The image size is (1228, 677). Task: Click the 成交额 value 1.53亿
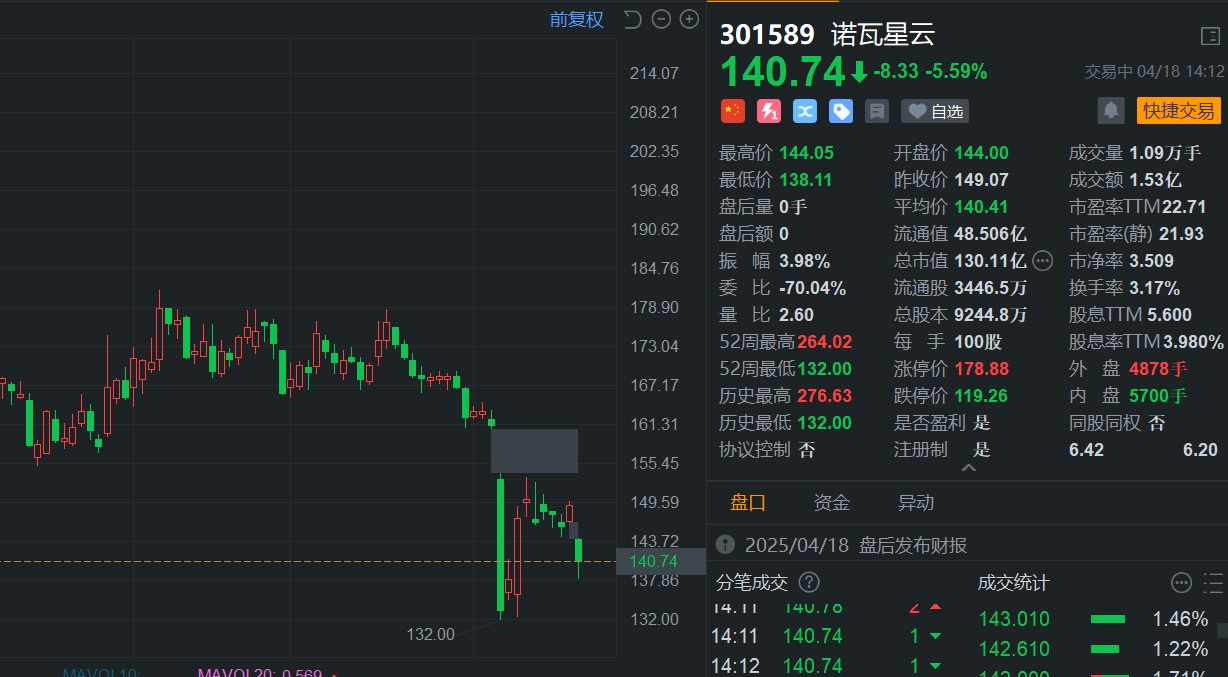click(x=1155, y=179)
